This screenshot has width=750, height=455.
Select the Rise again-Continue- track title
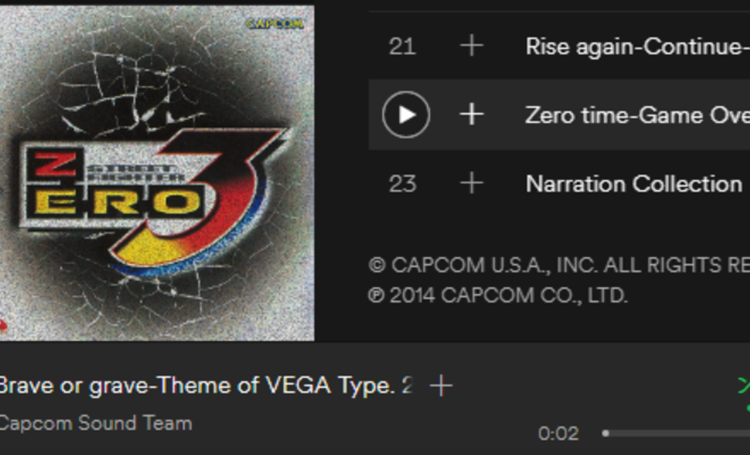point(636,46)
